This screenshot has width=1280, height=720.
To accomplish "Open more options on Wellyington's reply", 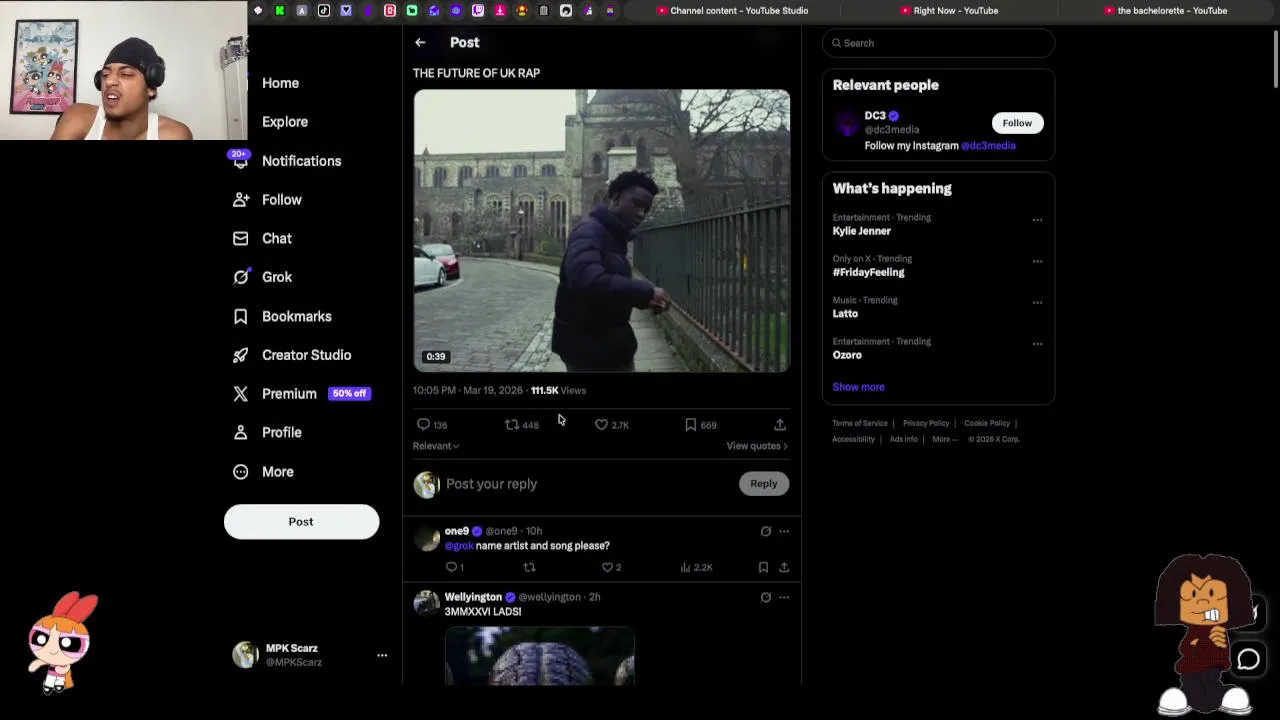I will [x=784, y=598].
